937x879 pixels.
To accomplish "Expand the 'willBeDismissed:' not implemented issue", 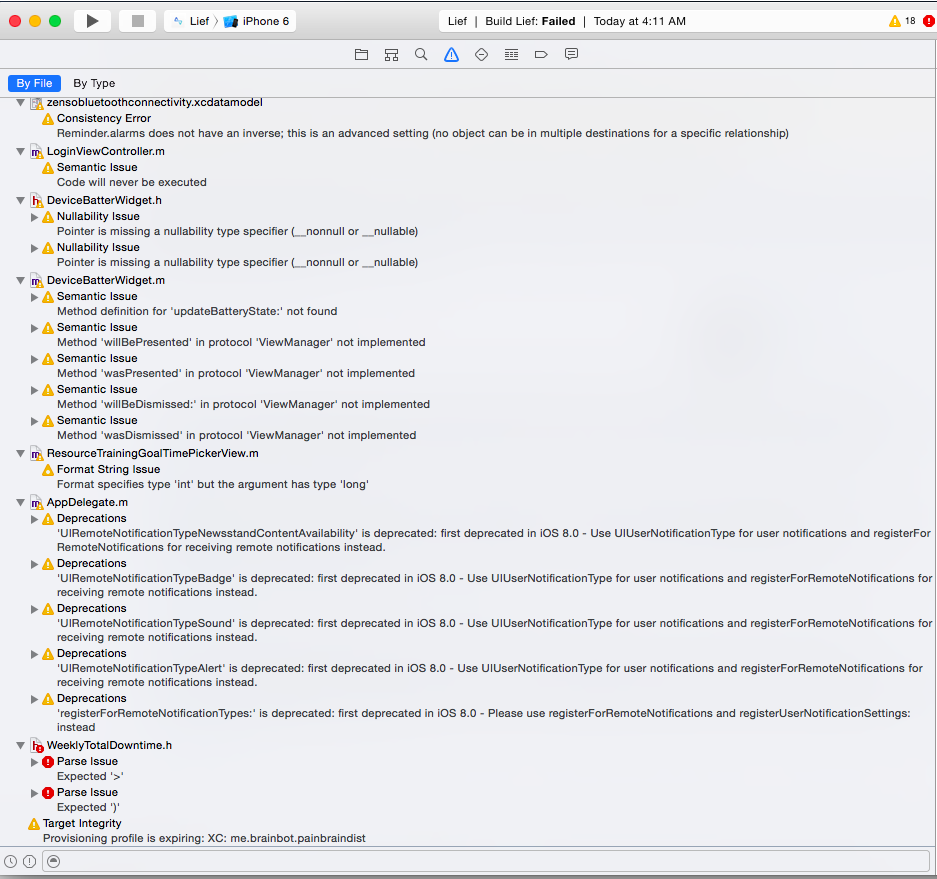I will point(35,390).
